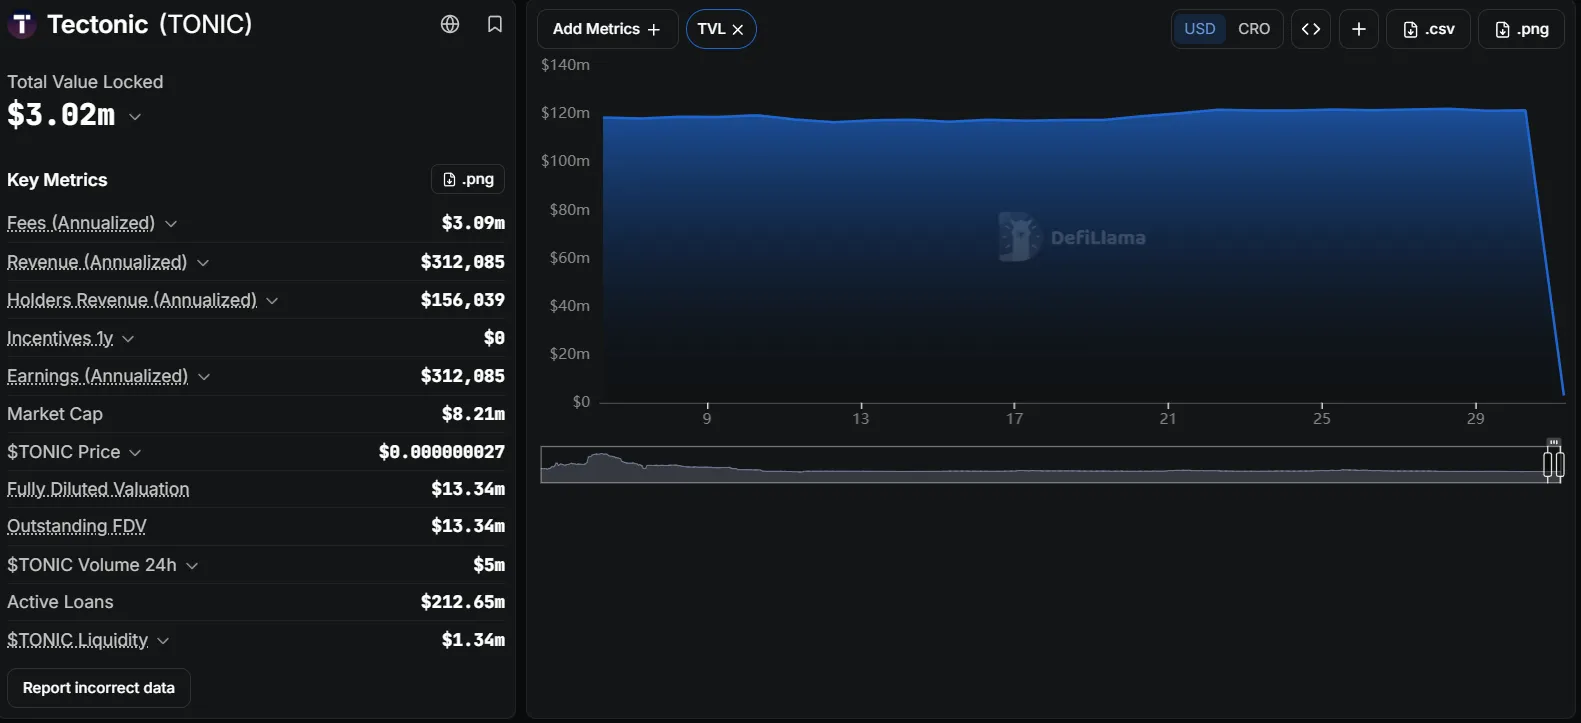Click the x-axis tick labeled 9
Viewport: 1581px width, 723px height.
[x=707, y=418]
